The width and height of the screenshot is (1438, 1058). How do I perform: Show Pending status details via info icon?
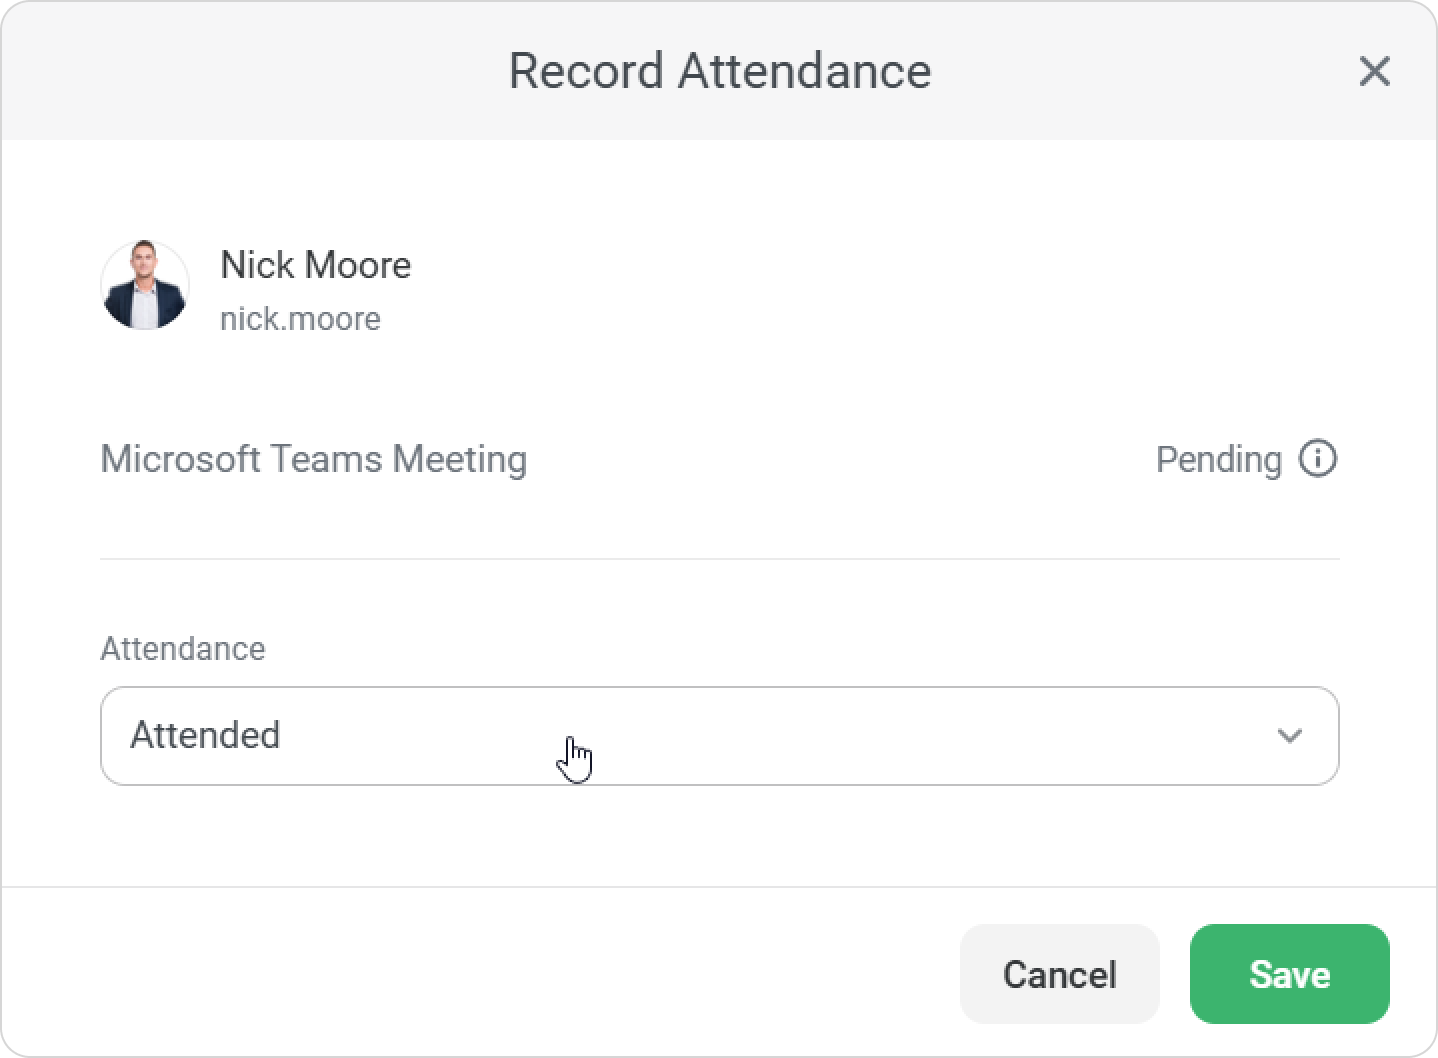click(x=1317, y=459)
